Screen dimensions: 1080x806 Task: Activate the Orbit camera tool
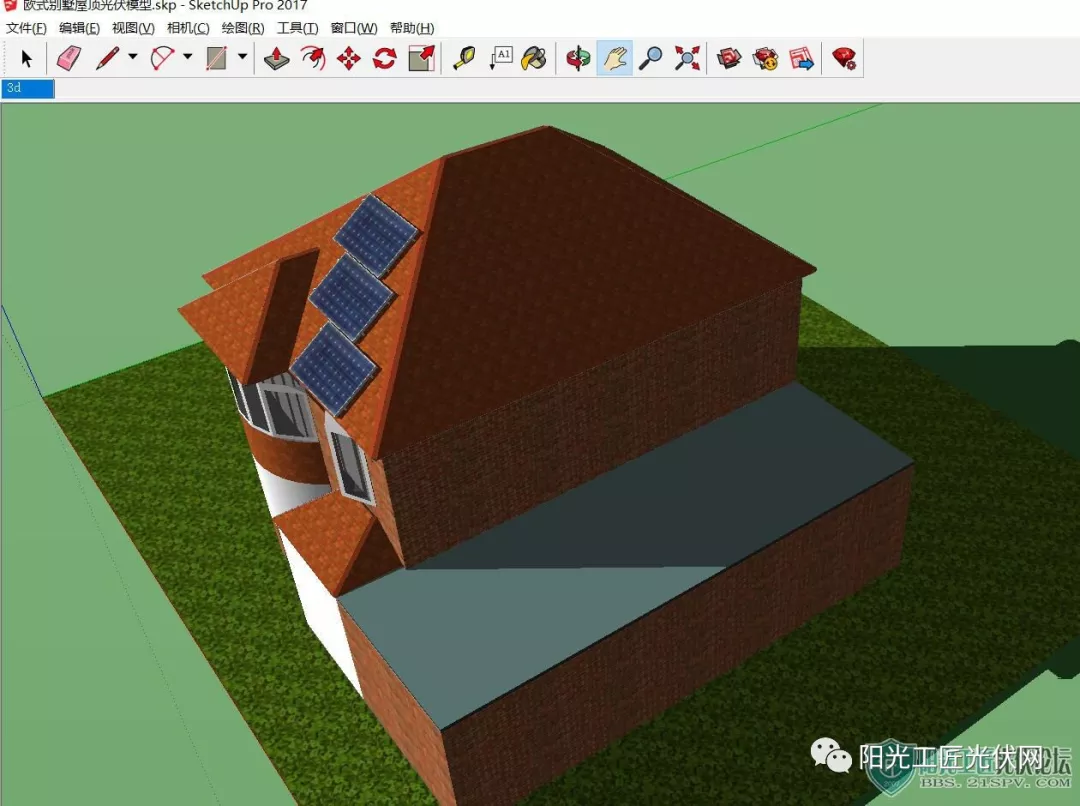[578, 59]
